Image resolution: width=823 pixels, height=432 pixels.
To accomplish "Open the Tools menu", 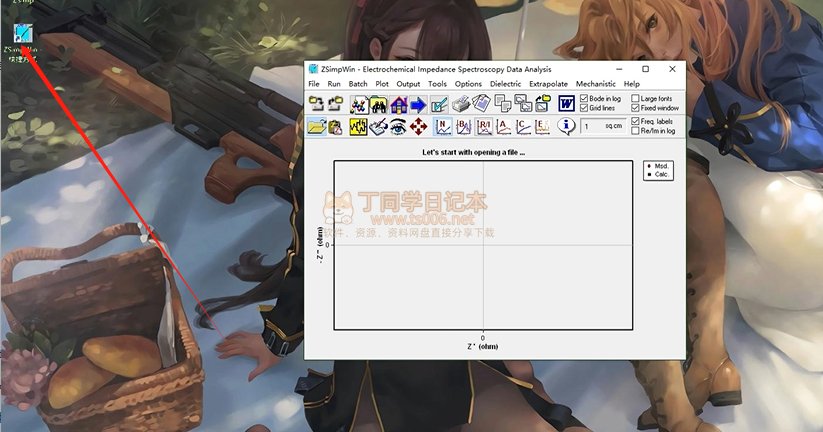I will tap(437, 84).
